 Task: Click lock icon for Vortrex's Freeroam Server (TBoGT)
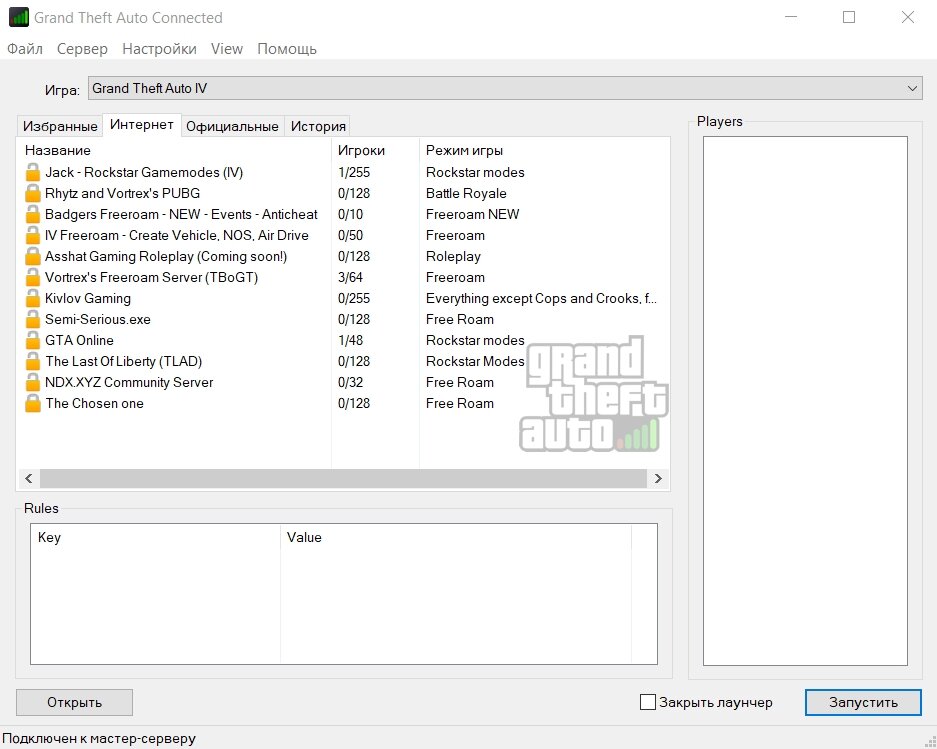pyautogui.click(x=32, y=277)
